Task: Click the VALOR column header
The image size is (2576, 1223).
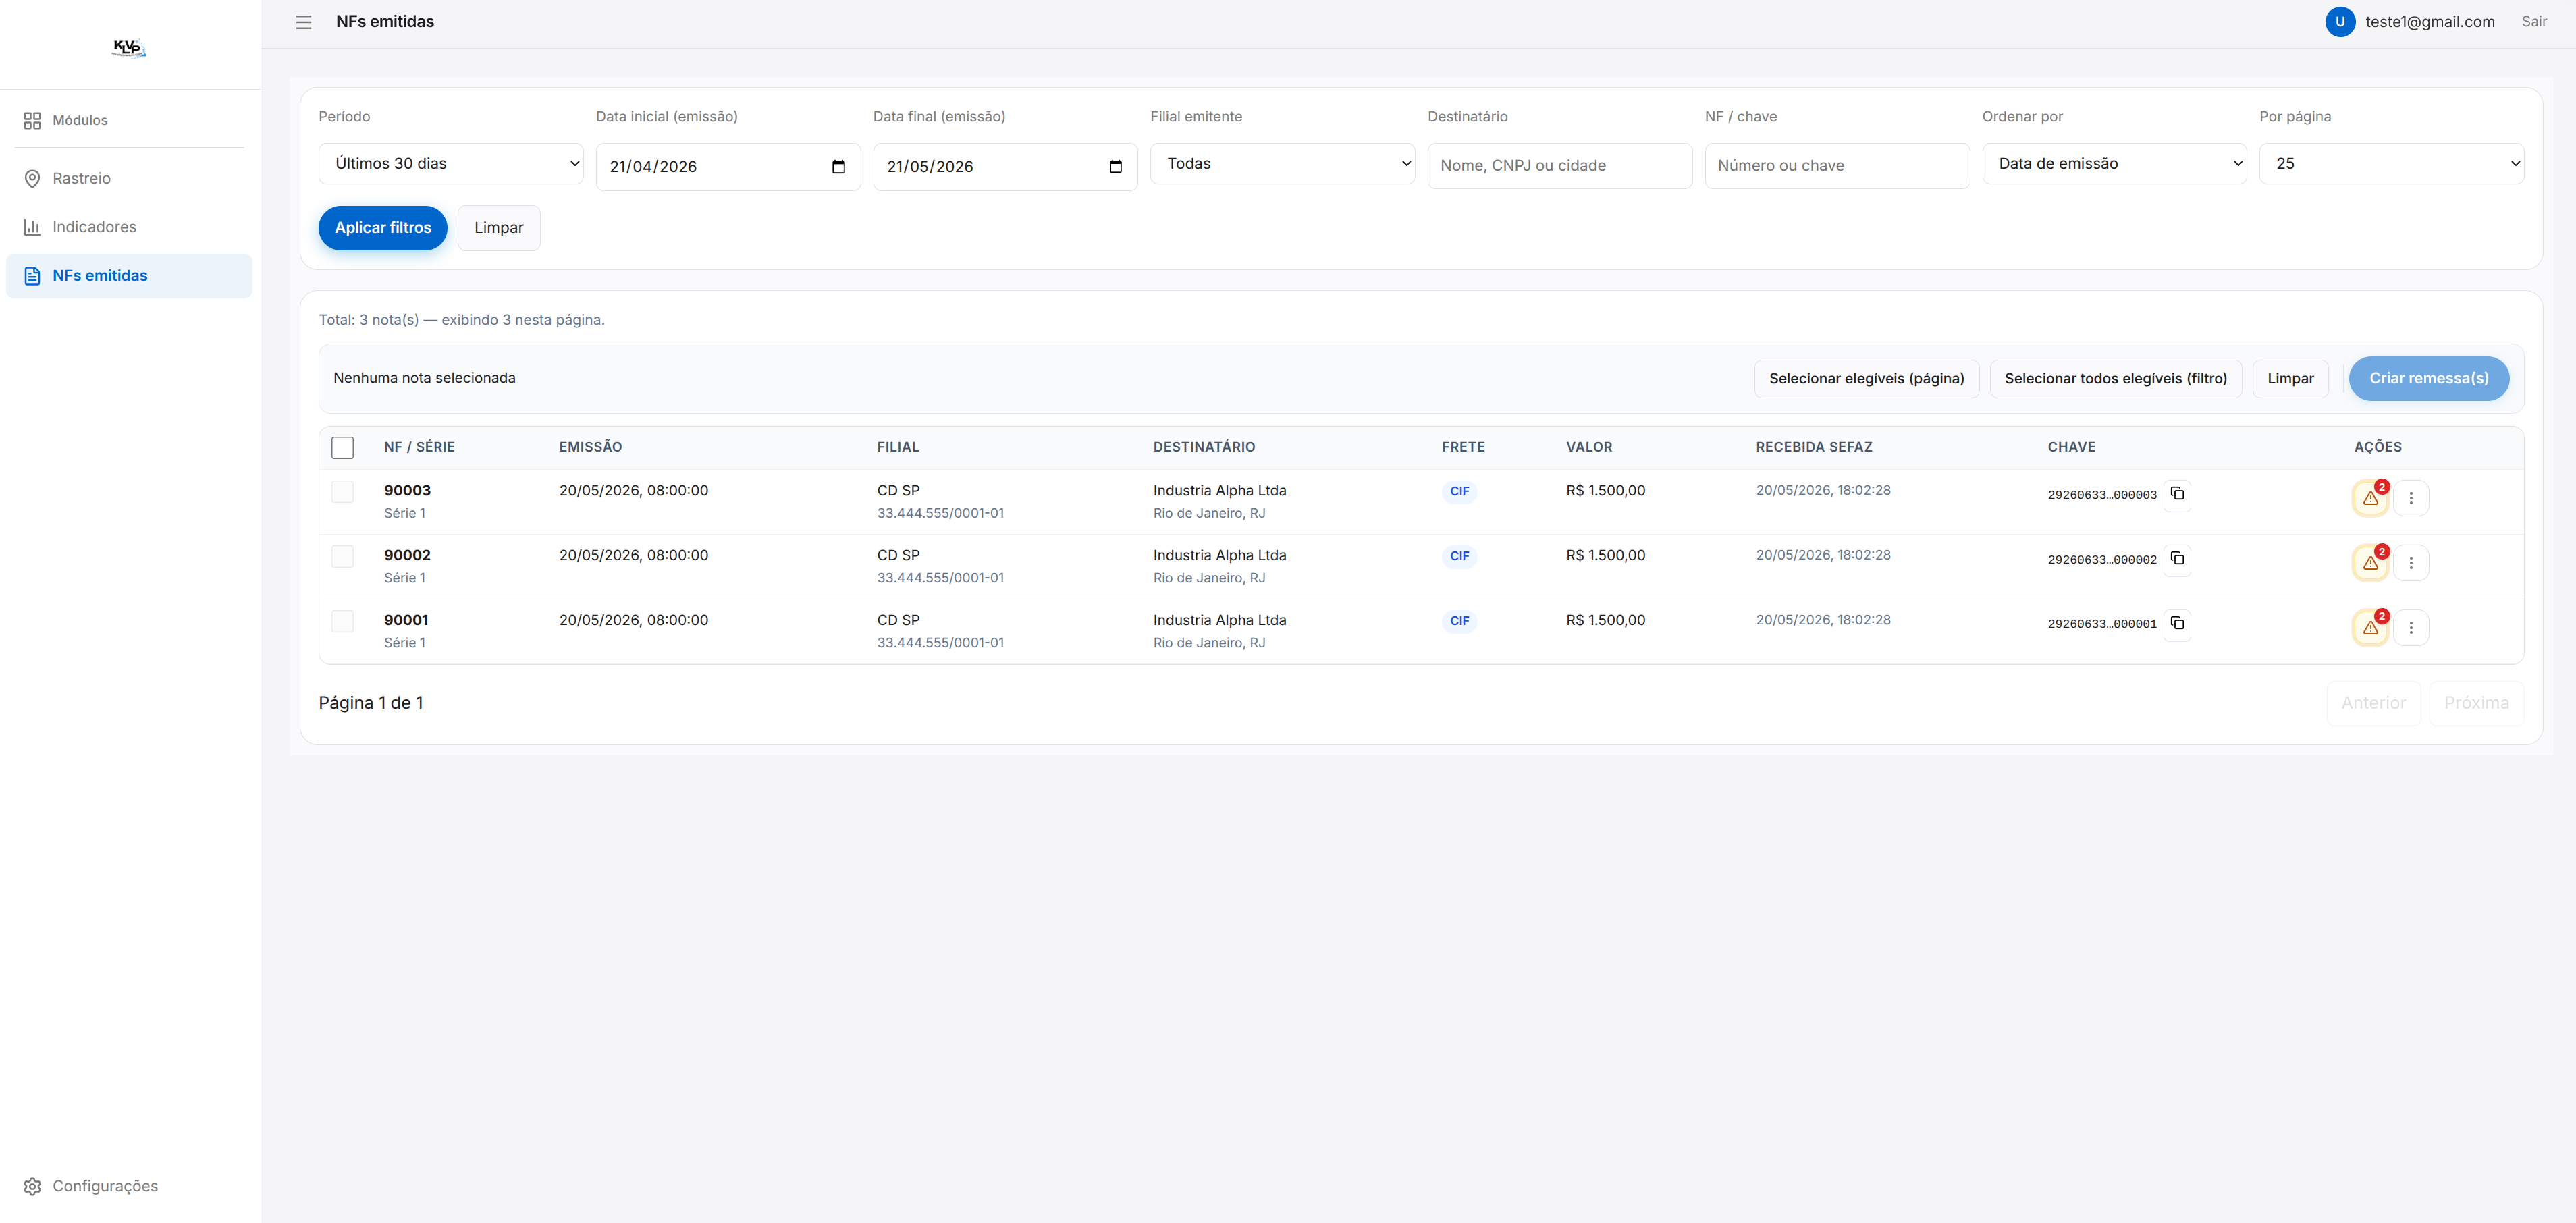Action: [x=1588, y=448]
